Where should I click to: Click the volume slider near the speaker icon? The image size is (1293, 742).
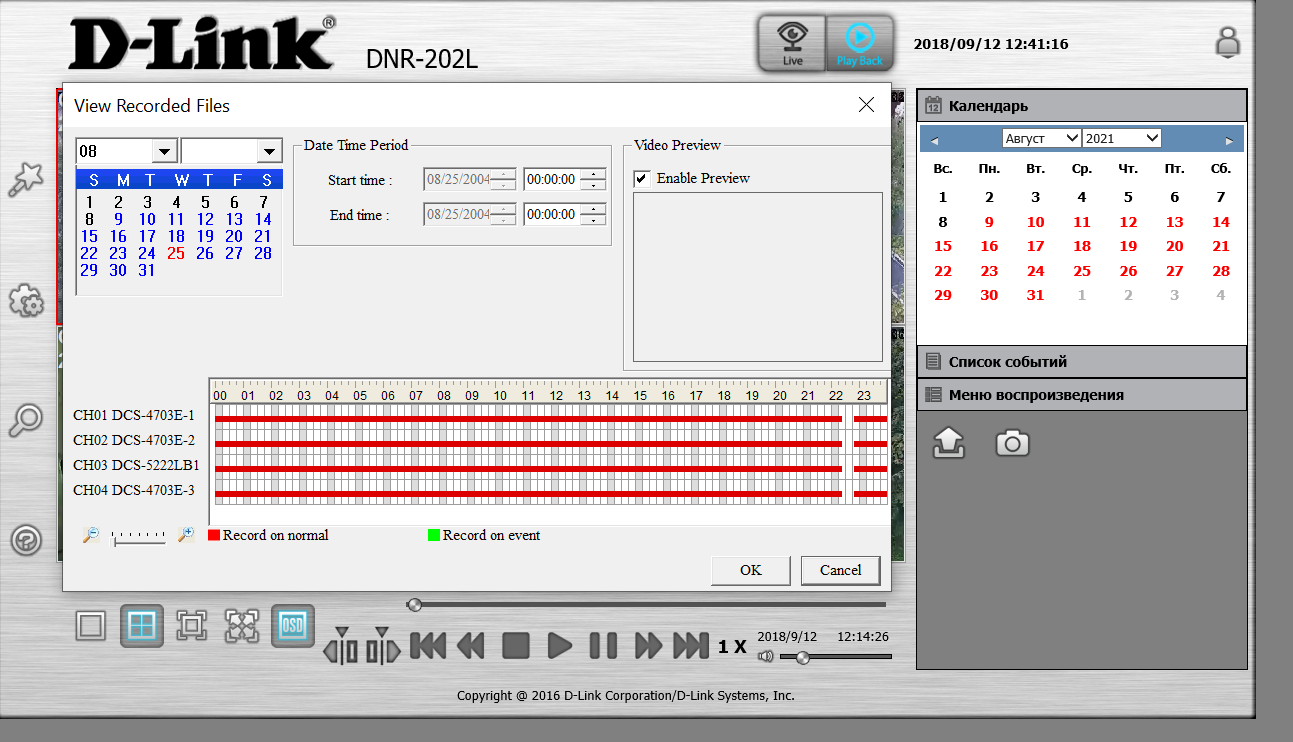[835, 657]
